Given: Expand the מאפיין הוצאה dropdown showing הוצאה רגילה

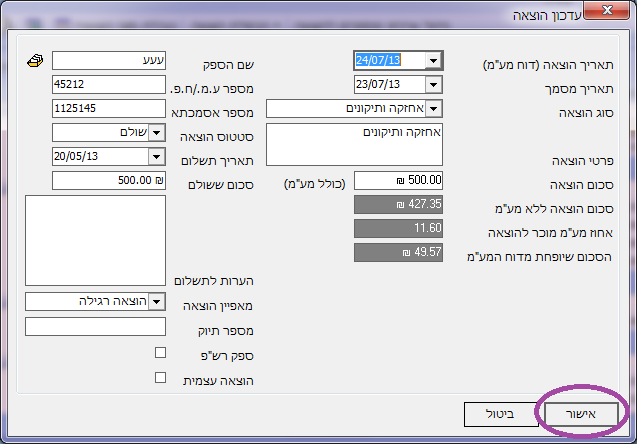Looking at the screenshot, I should (157, 302).
